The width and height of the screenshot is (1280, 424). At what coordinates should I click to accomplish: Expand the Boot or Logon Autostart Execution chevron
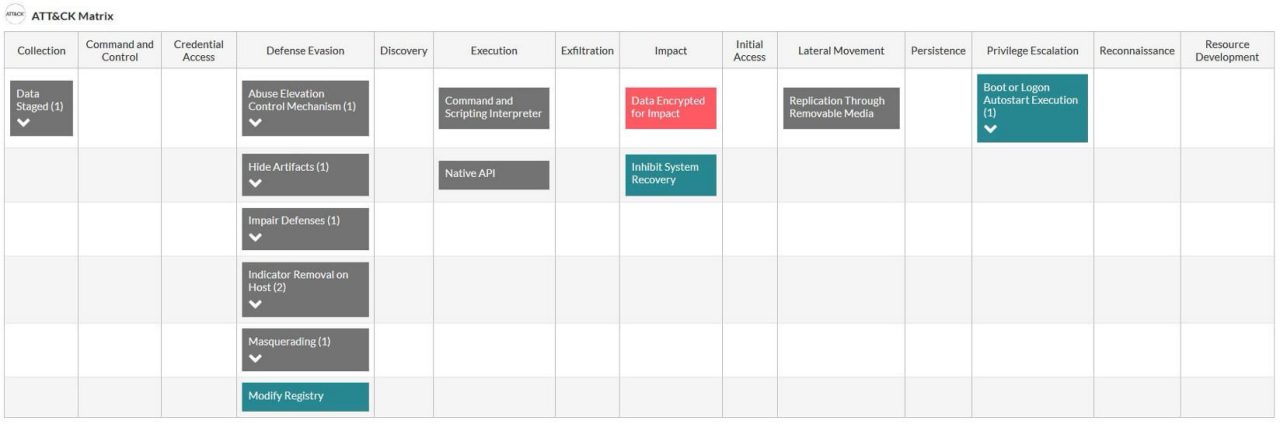coord(990,129)
